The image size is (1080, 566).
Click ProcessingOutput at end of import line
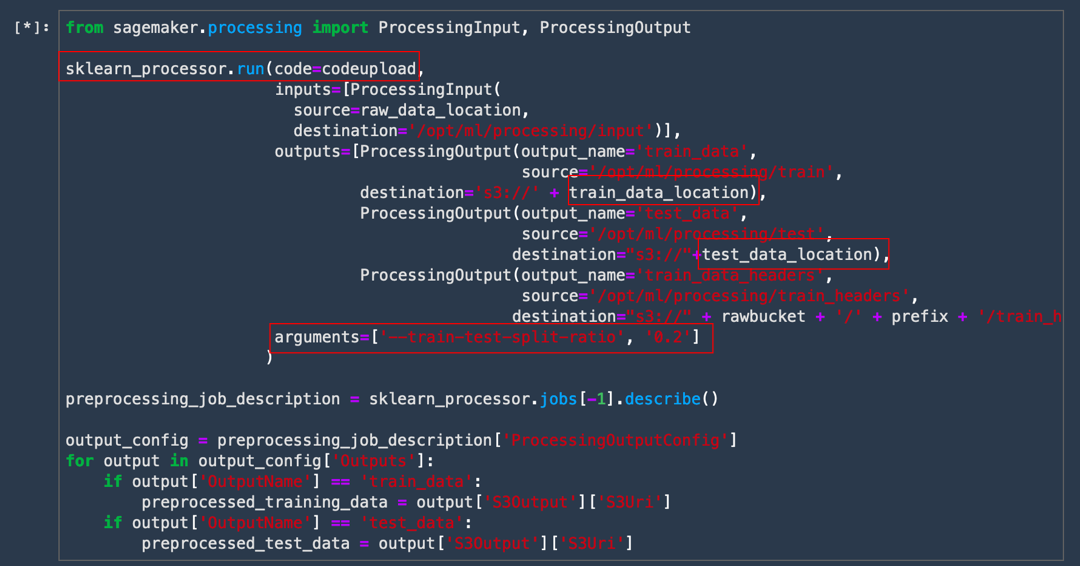click(x=614, y=28)
